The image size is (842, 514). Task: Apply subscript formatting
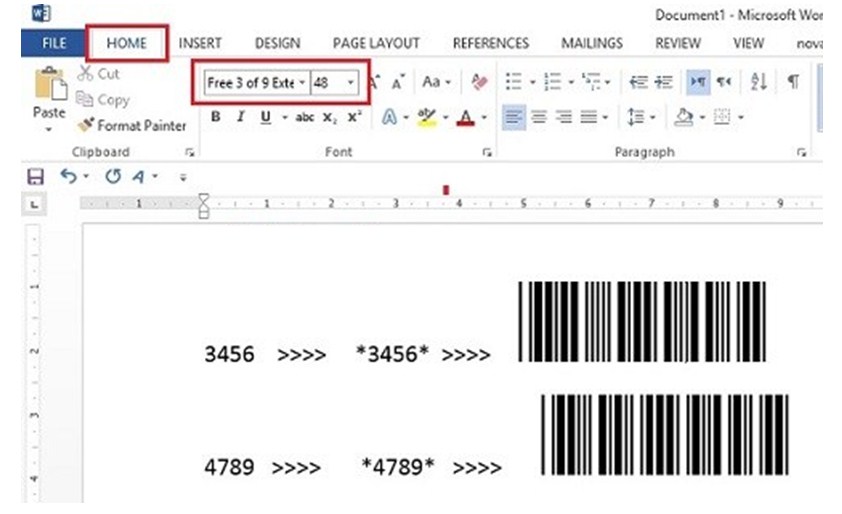[330, 117]
